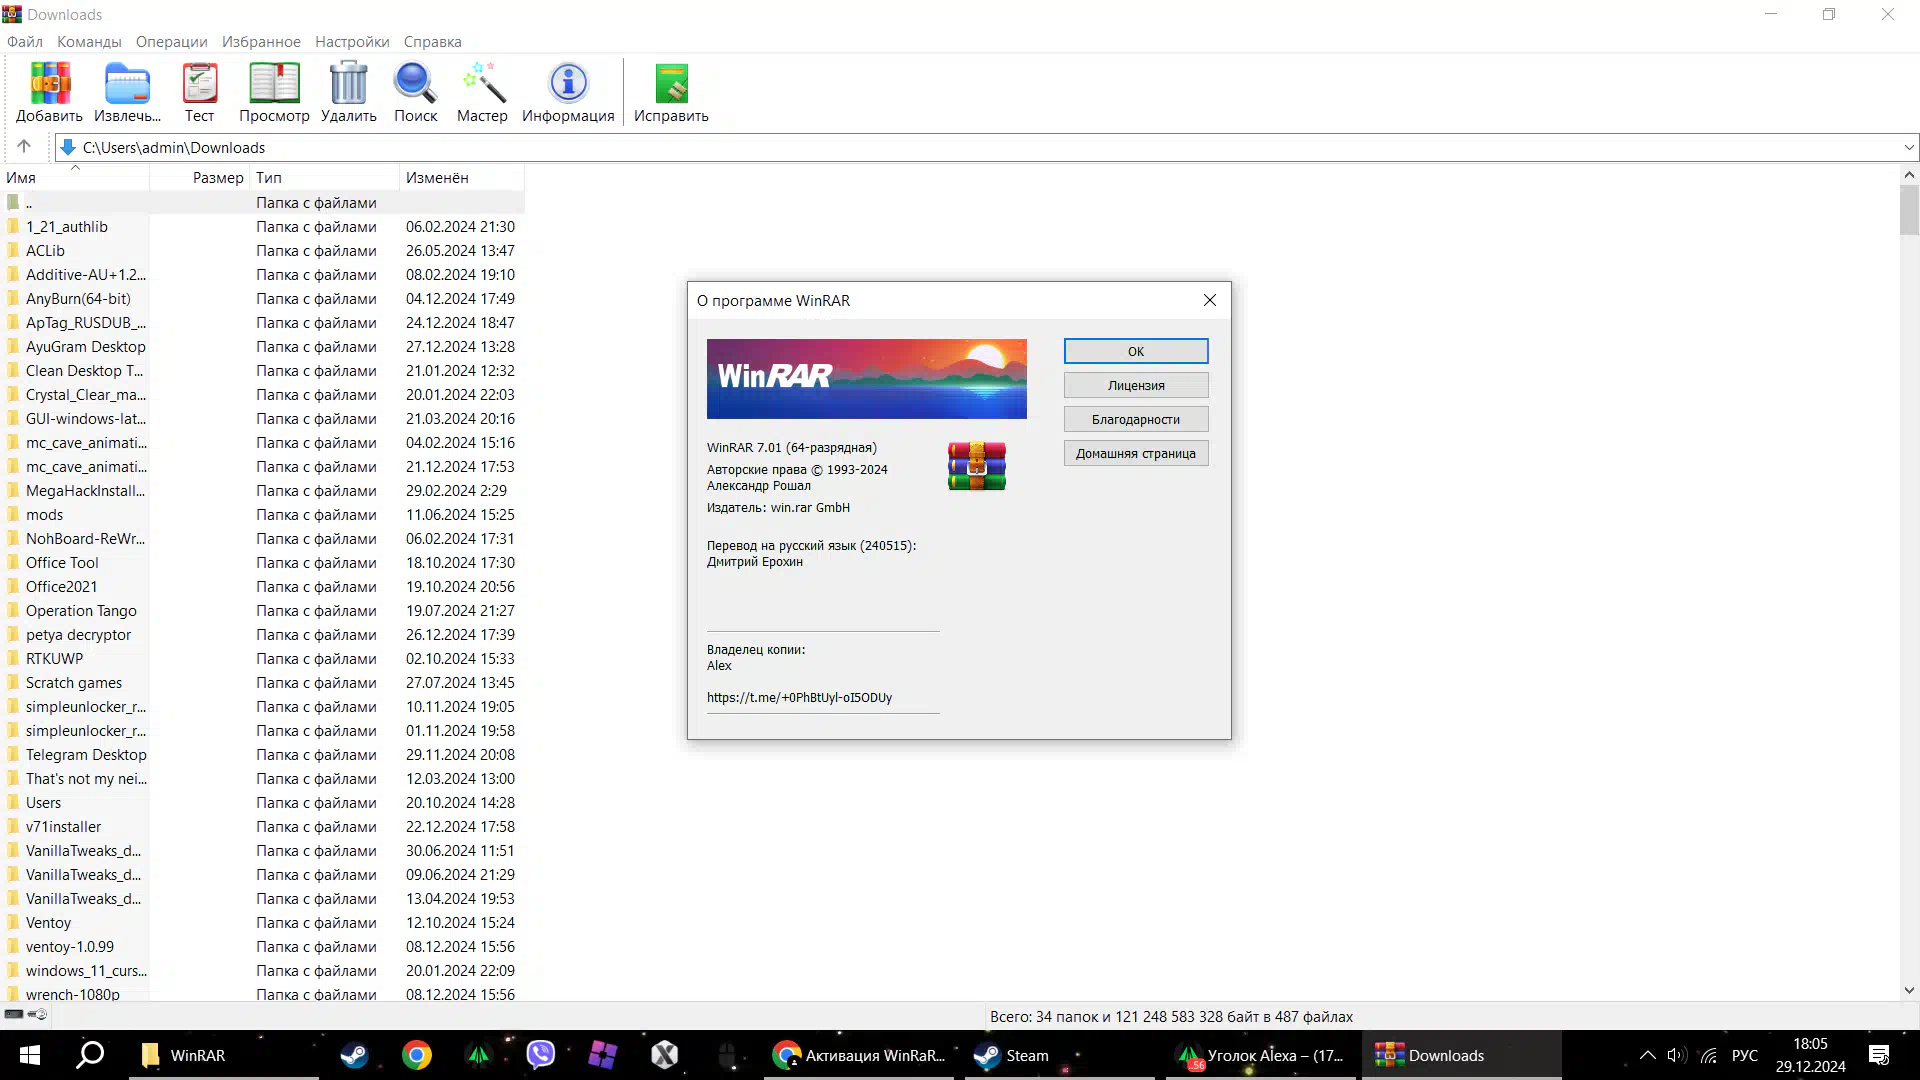Select the parent '..' folder row
Image resolution: width=1920 pixels, height=1080 pixels.
point(262,202)
